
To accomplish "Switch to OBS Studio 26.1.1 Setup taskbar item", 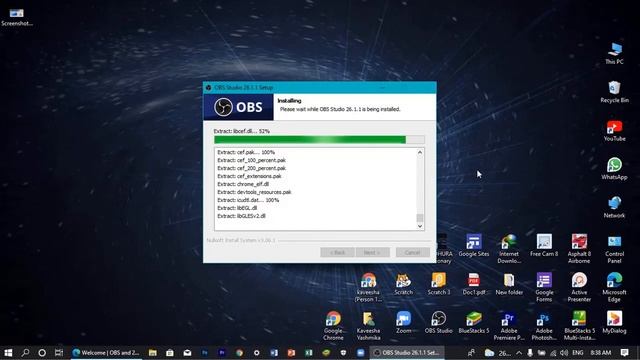I will click(407, 353).
